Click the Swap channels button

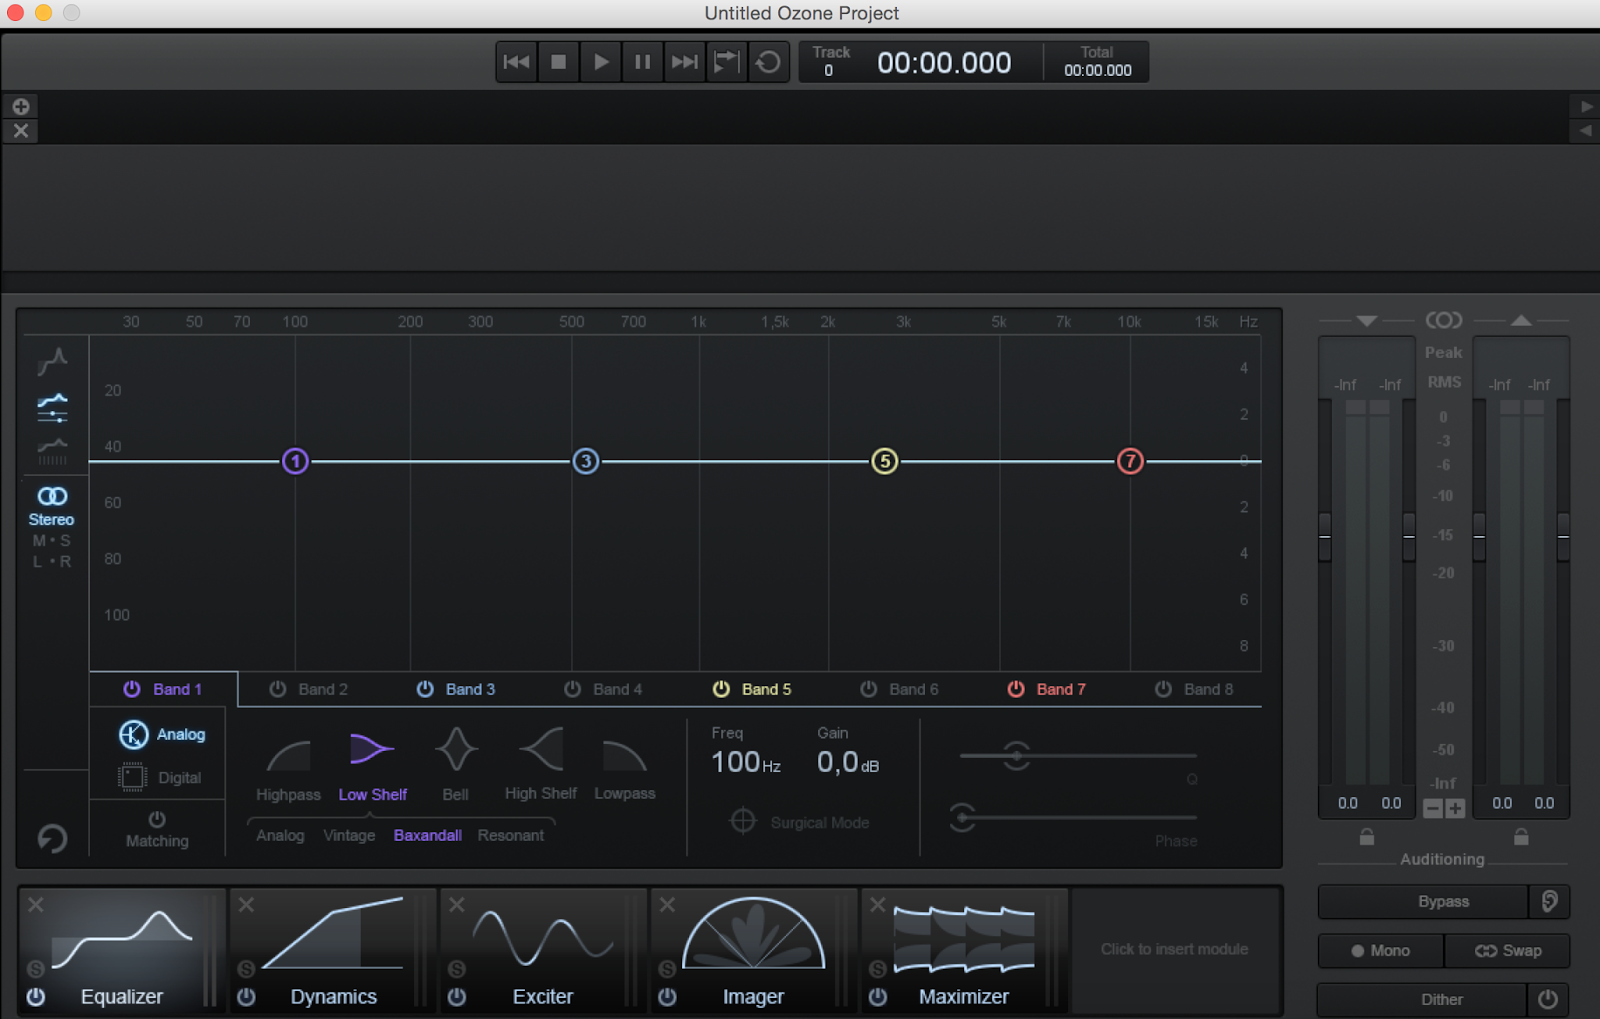click(x=1507, y=950)
